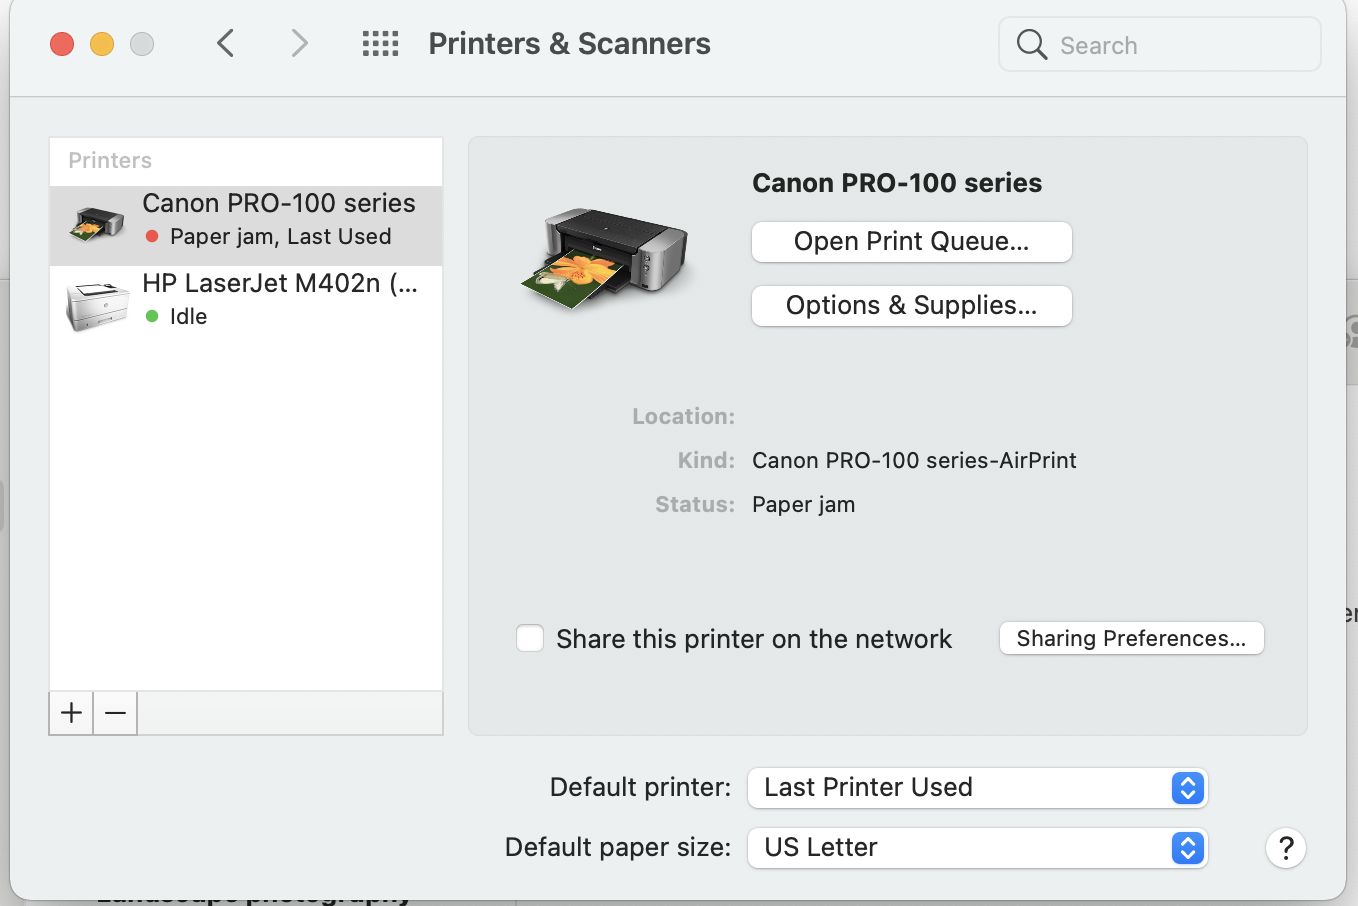Add a new printer with the plus button
The height and width of the screenshot is (906, 1358).
tap(70, 713)
